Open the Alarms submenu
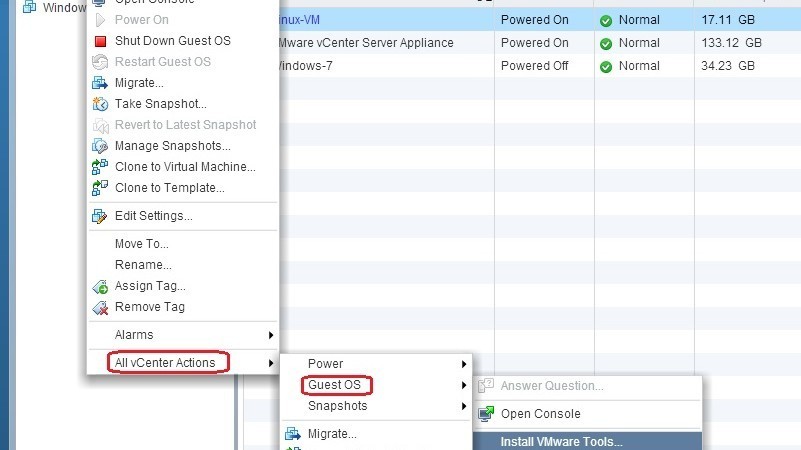The image size is (801, 450). [134, 335]
